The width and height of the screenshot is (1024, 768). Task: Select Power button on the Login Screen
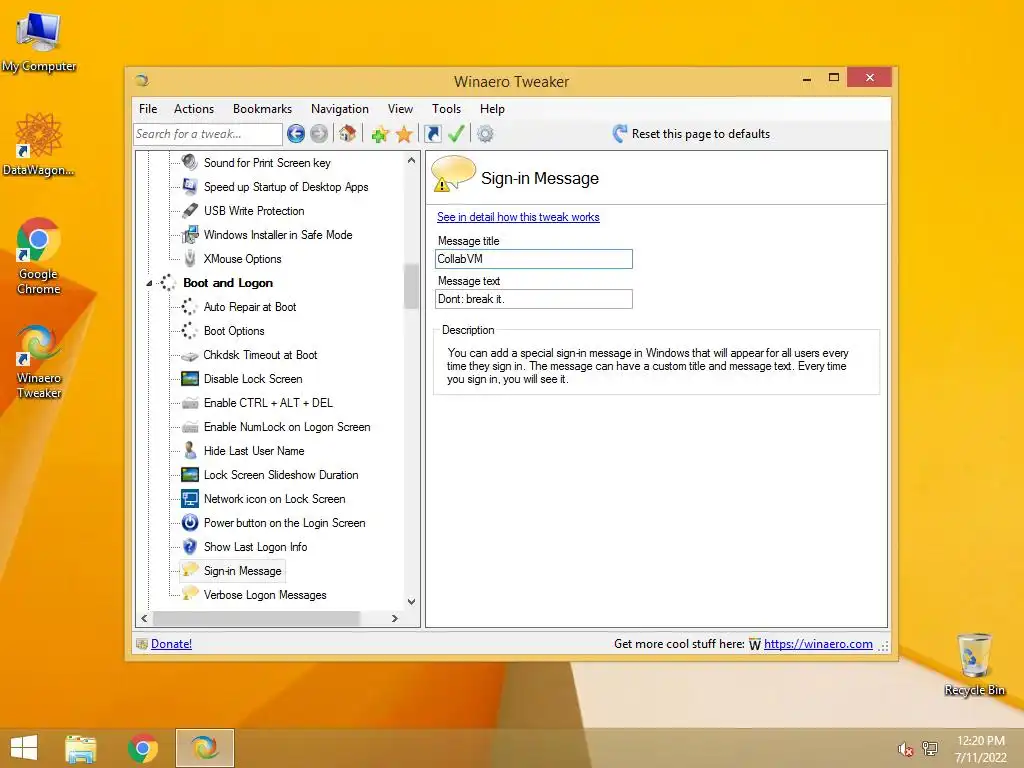(x=285, y=523)
